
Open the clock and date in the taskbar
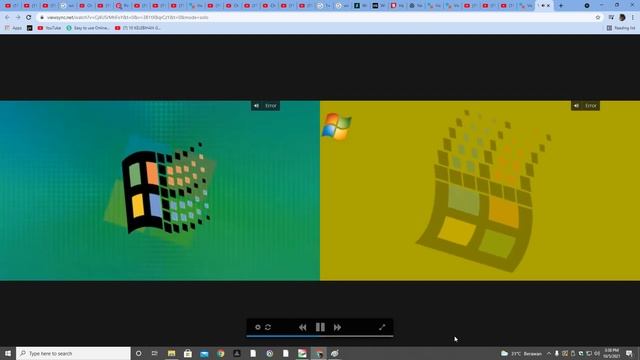pyautogui.click(x=611, y=353)
